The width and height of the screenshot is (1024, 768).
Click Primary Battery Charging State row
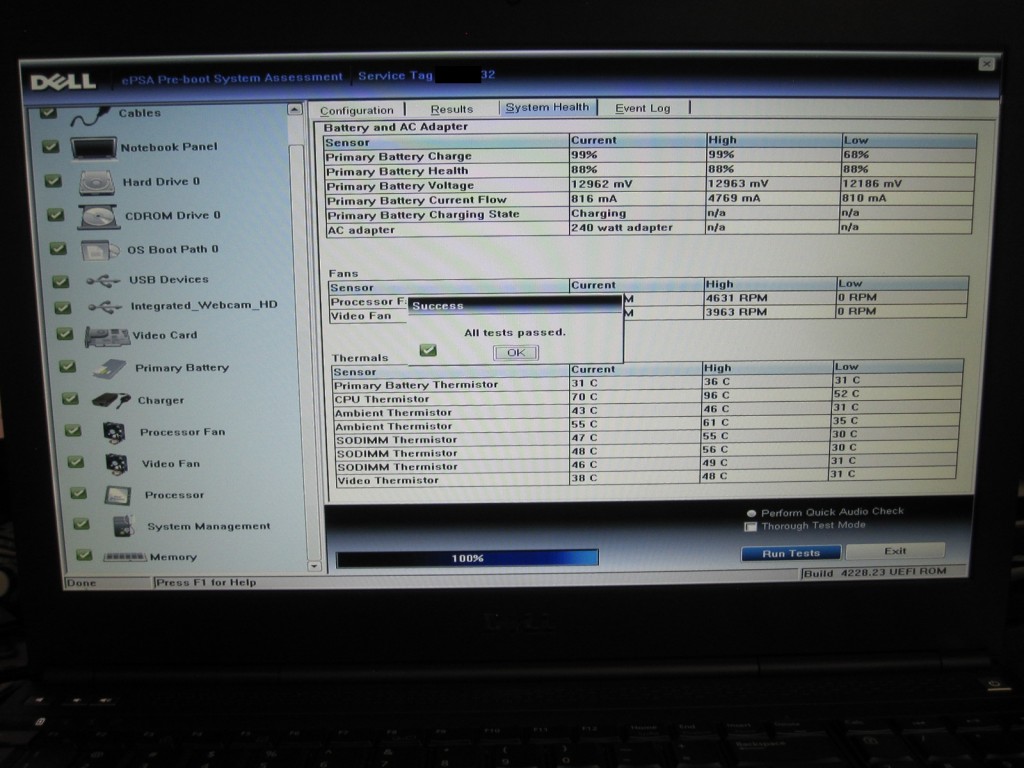[649, 214]
